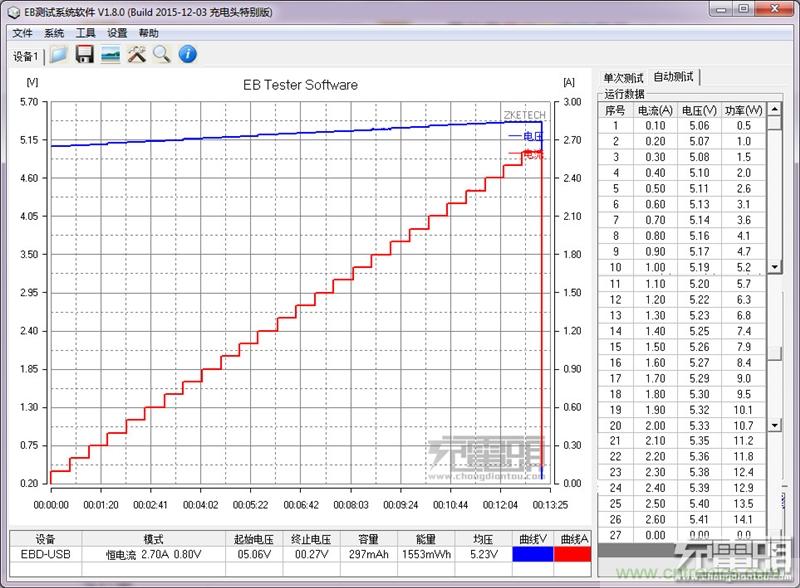Click the red 曲线A color swatch
This screenshot has height=588, width=800.
click(x=570, y=553)
